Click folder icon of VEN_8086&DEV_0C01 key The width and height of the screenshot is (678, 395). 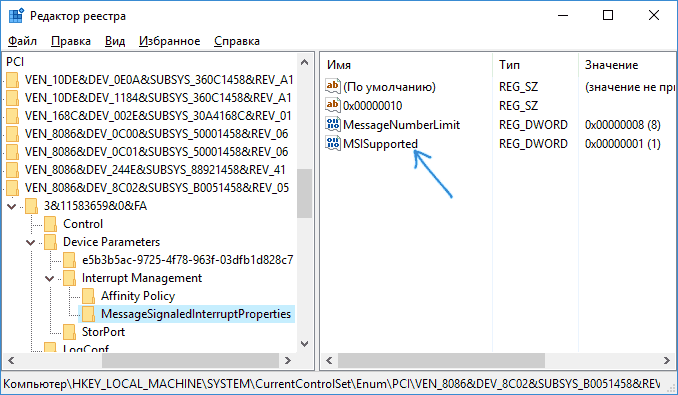coord(12,152)
